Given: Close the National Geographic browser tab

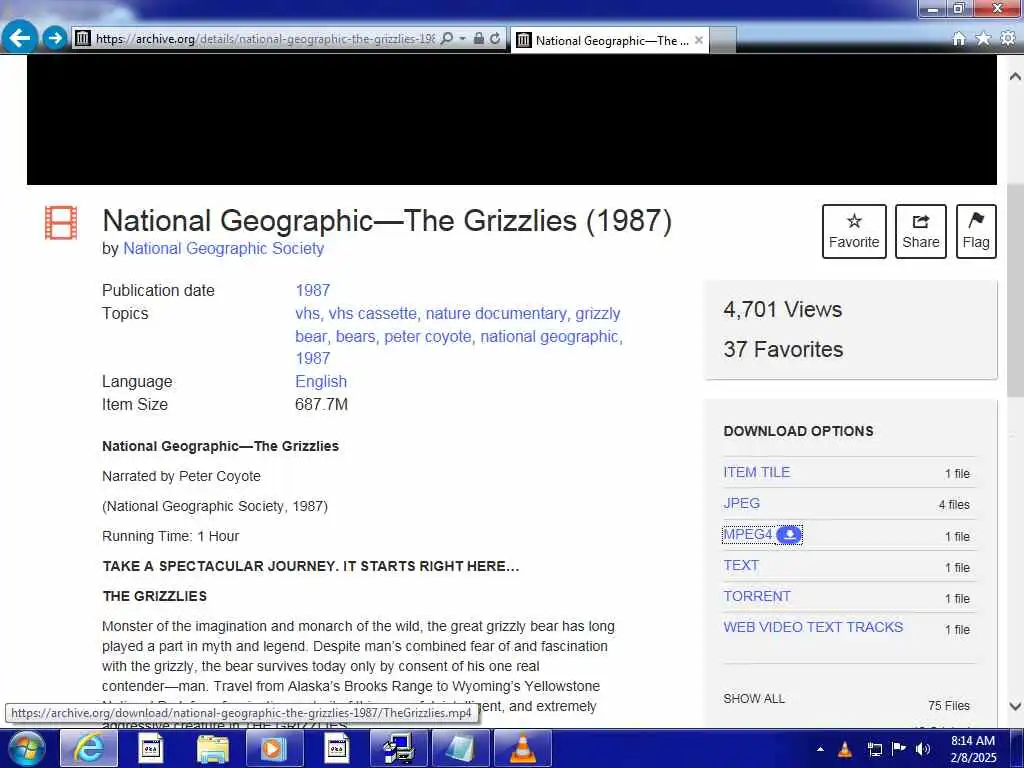Looking at the screenshot, I should pos(699,40).
